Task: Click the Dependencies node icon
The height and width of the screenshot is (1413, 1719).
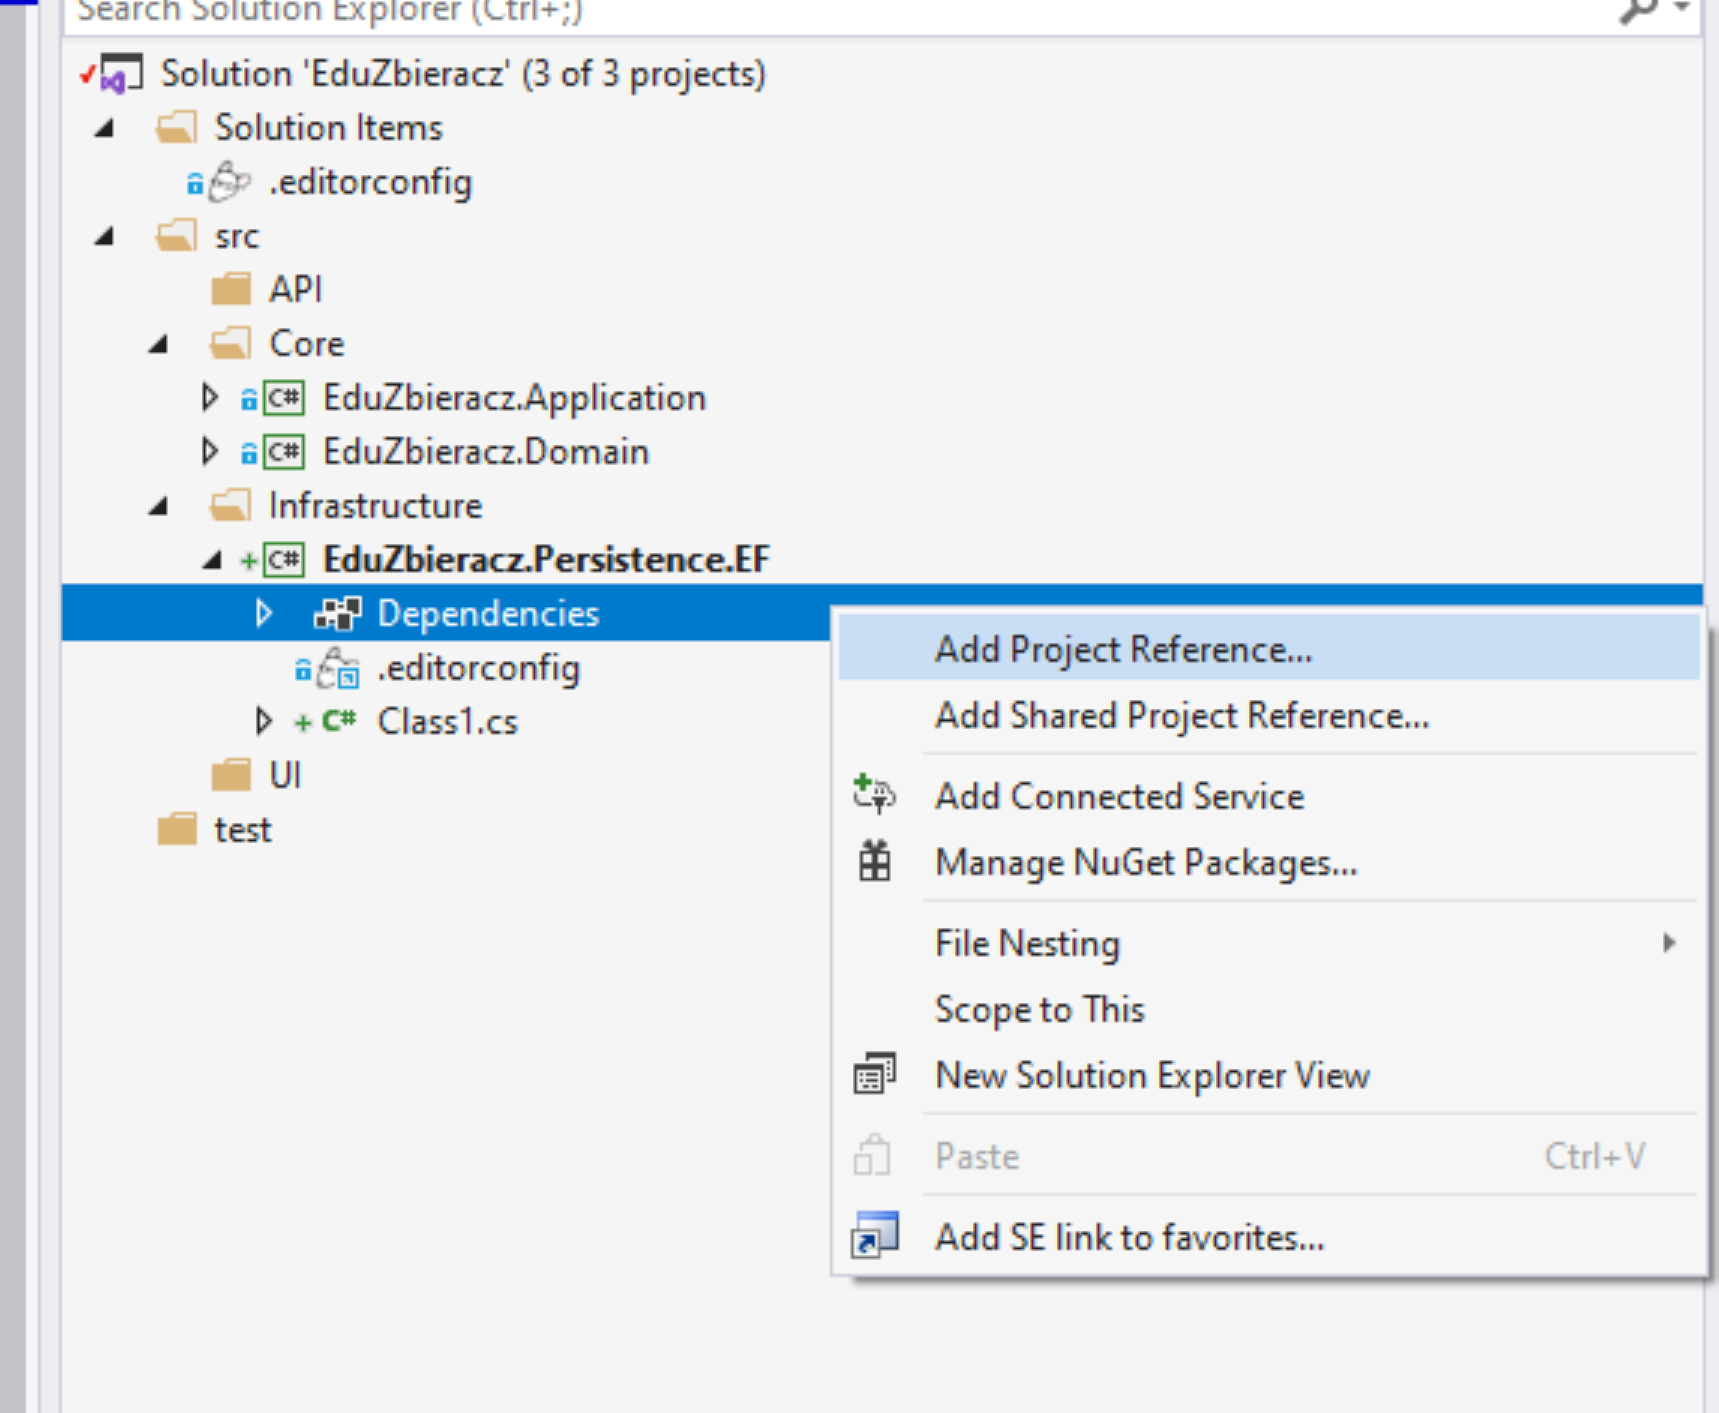Action: coord(337,613)
